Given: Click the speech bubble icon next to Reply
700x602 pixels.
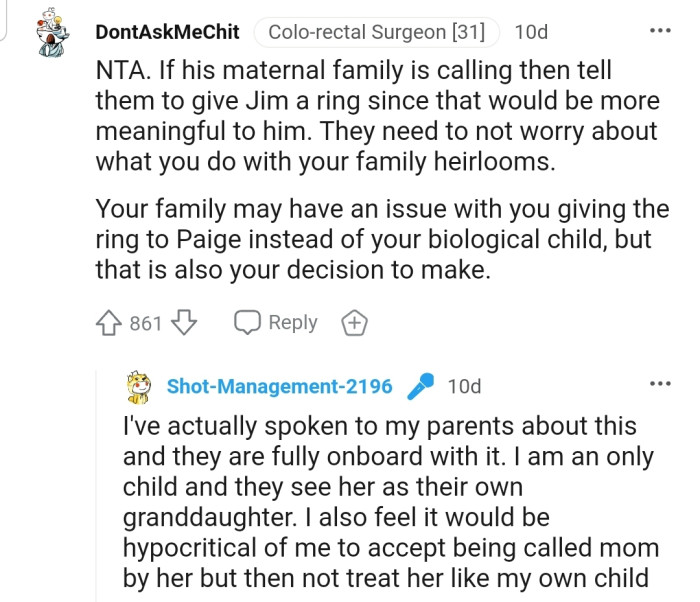Looking at the screenshot, I should tap(246, 323).
